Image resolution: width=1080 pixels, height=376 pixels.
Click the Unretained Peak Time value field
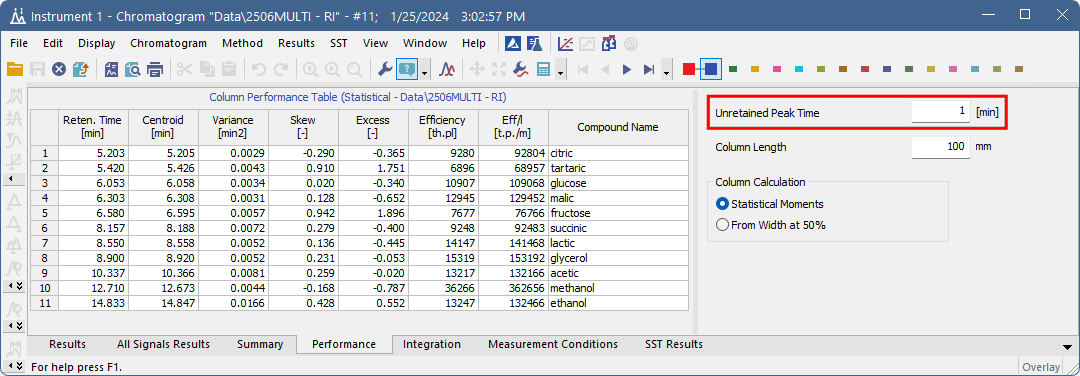click(x=941, y=112)
